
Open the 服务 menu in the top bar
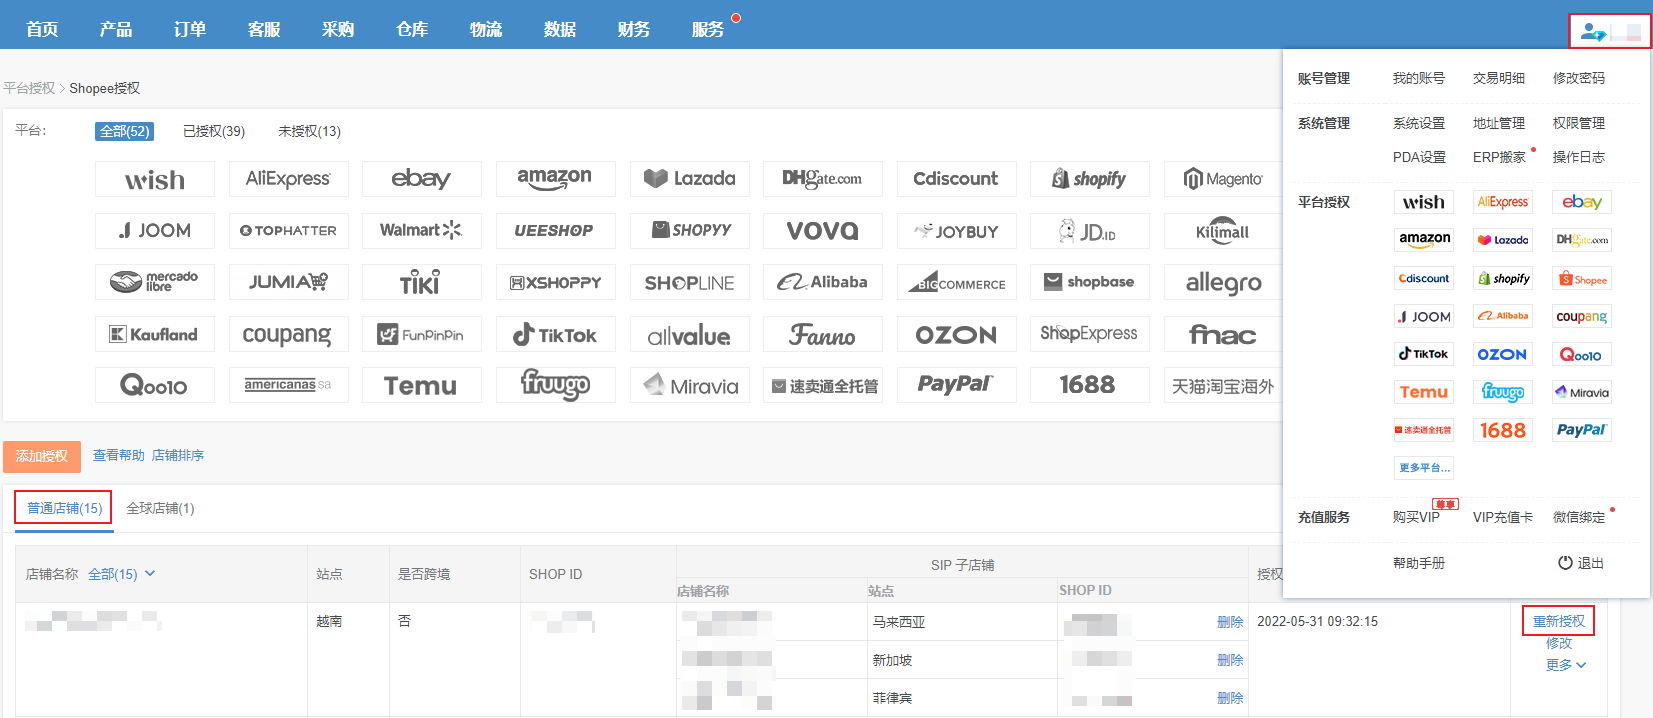pyautogui.click(x=708, y=29)
